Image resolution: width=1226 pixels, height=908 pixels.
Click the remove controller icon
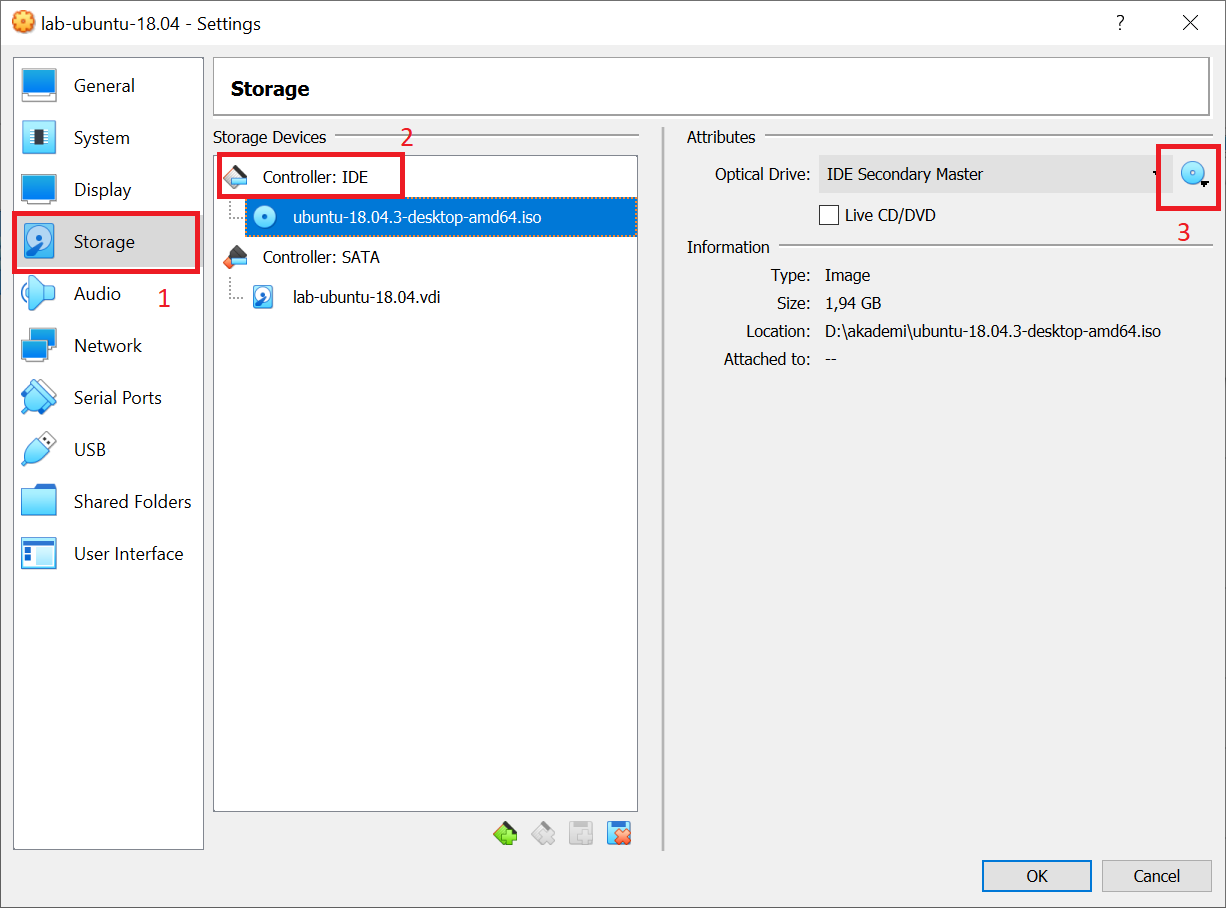pyautogui.click(x=543, y=833)
